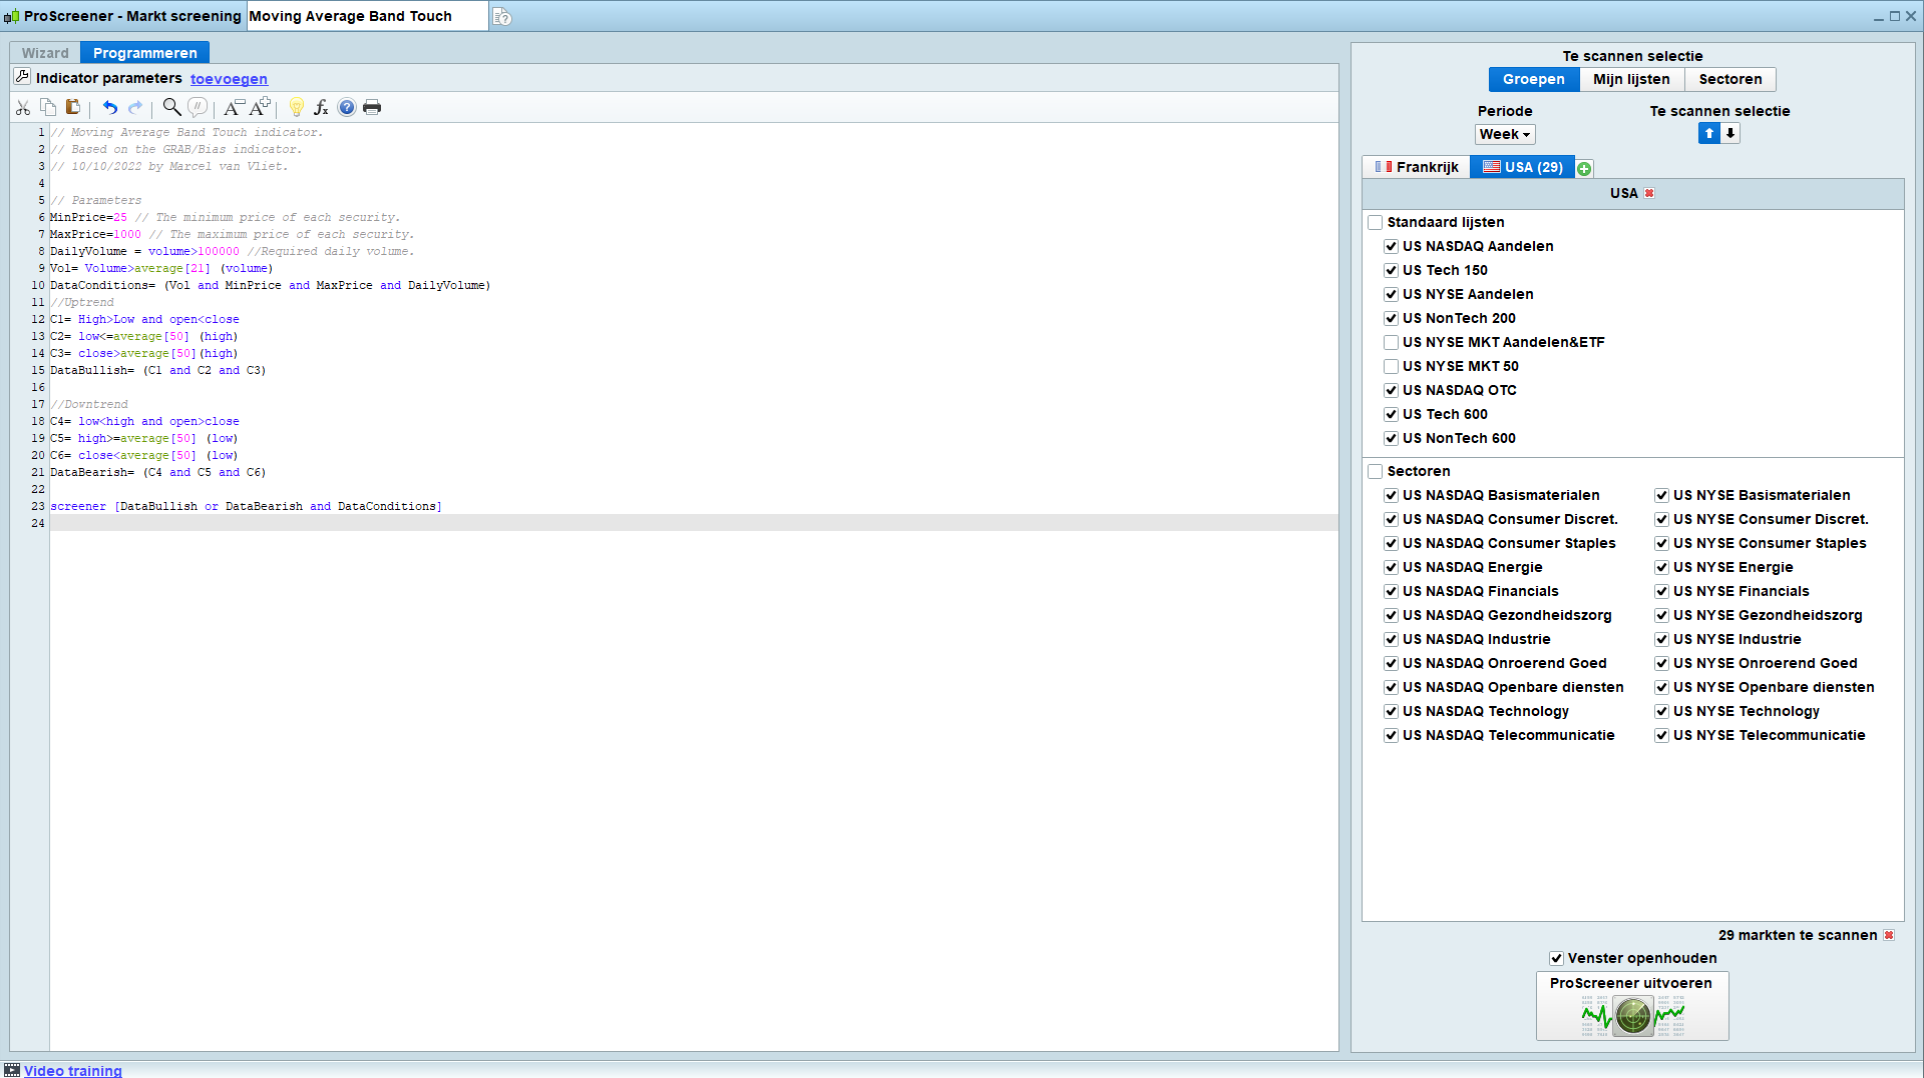Uncheck US NASDAQ Energie
The image size is (1924, 1078).
[x=1391, y=567]
